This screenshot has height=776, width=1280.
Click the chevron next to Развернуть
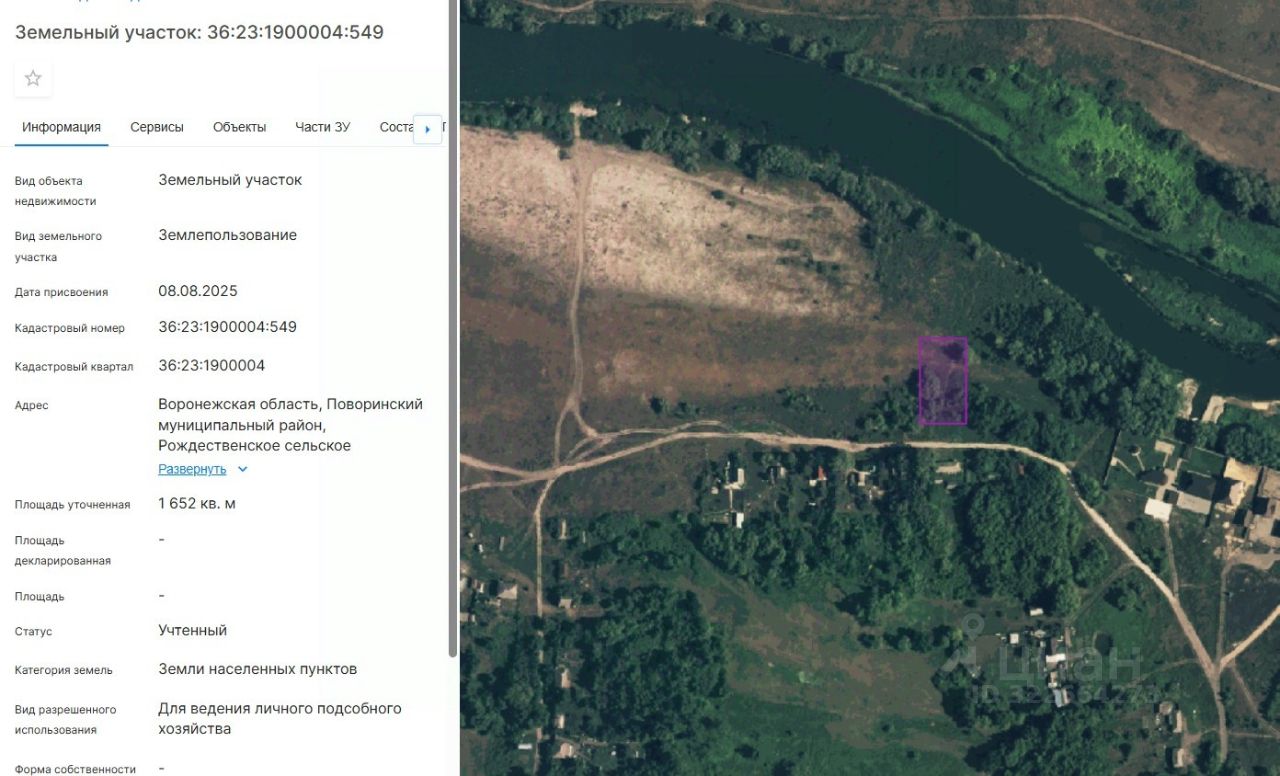(242, 469)
